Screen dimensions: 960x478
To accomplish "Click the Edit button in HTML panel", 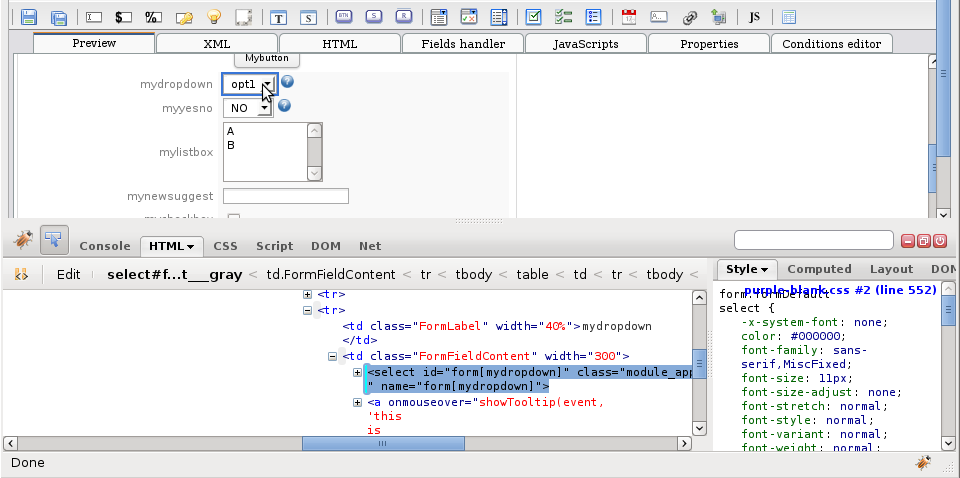I will (68, 274).
